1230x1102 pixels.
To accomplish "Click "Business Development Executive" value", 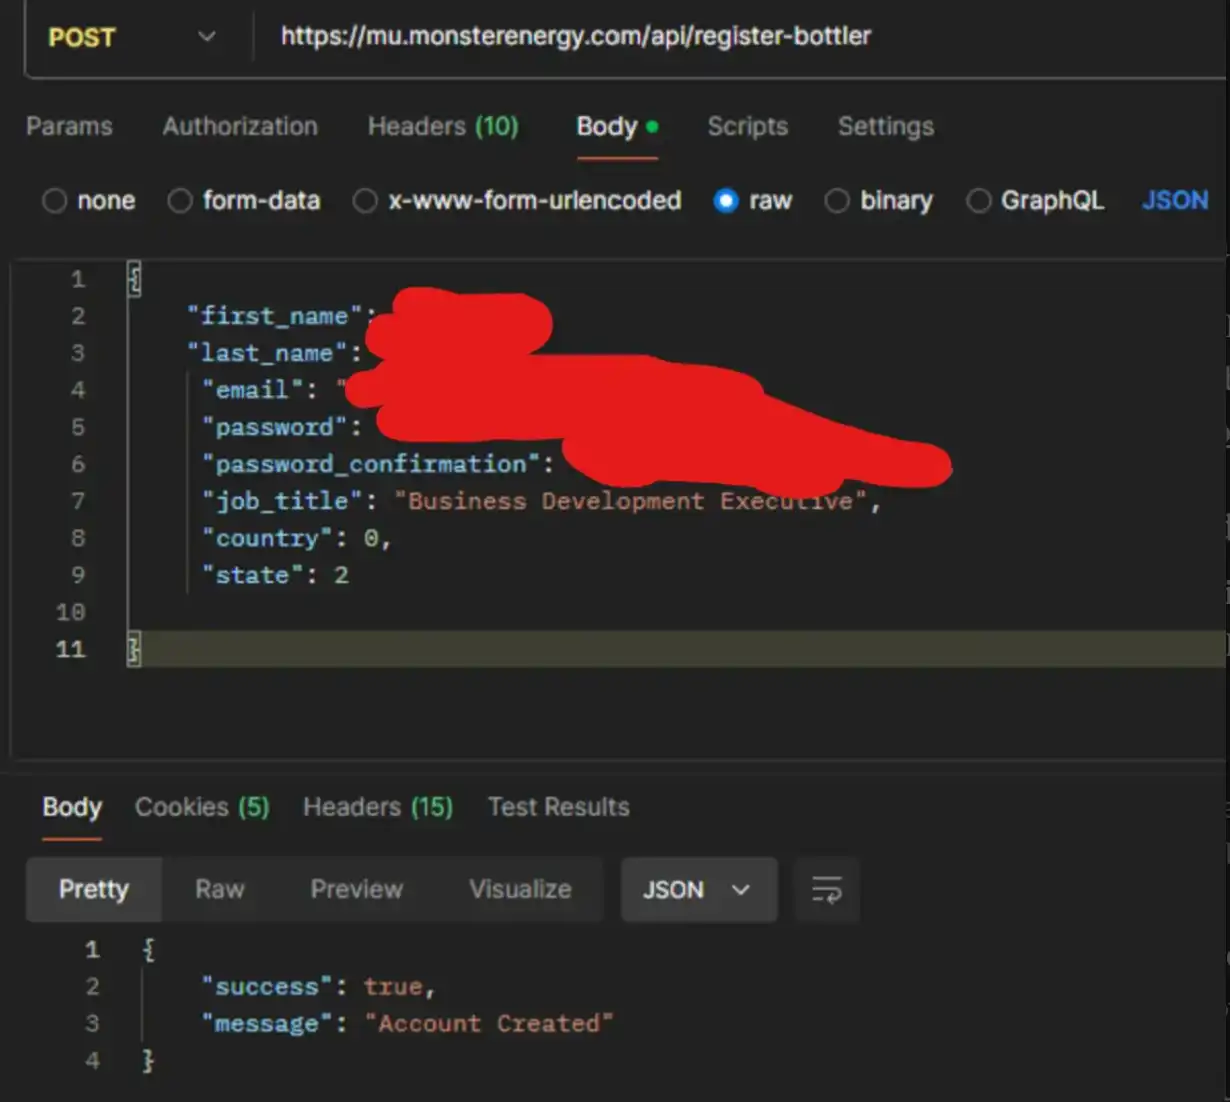I will tap(631, 501).
